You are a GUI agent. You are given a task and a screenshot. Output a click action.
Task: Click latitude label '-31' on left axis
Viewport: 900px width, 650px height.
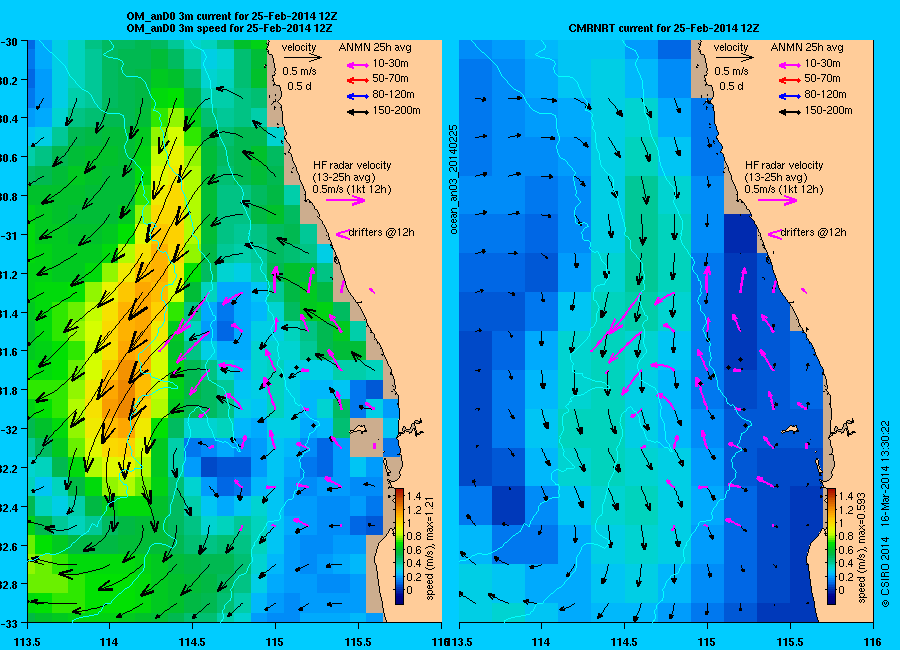pyautogui.click(x=9, y=235)
